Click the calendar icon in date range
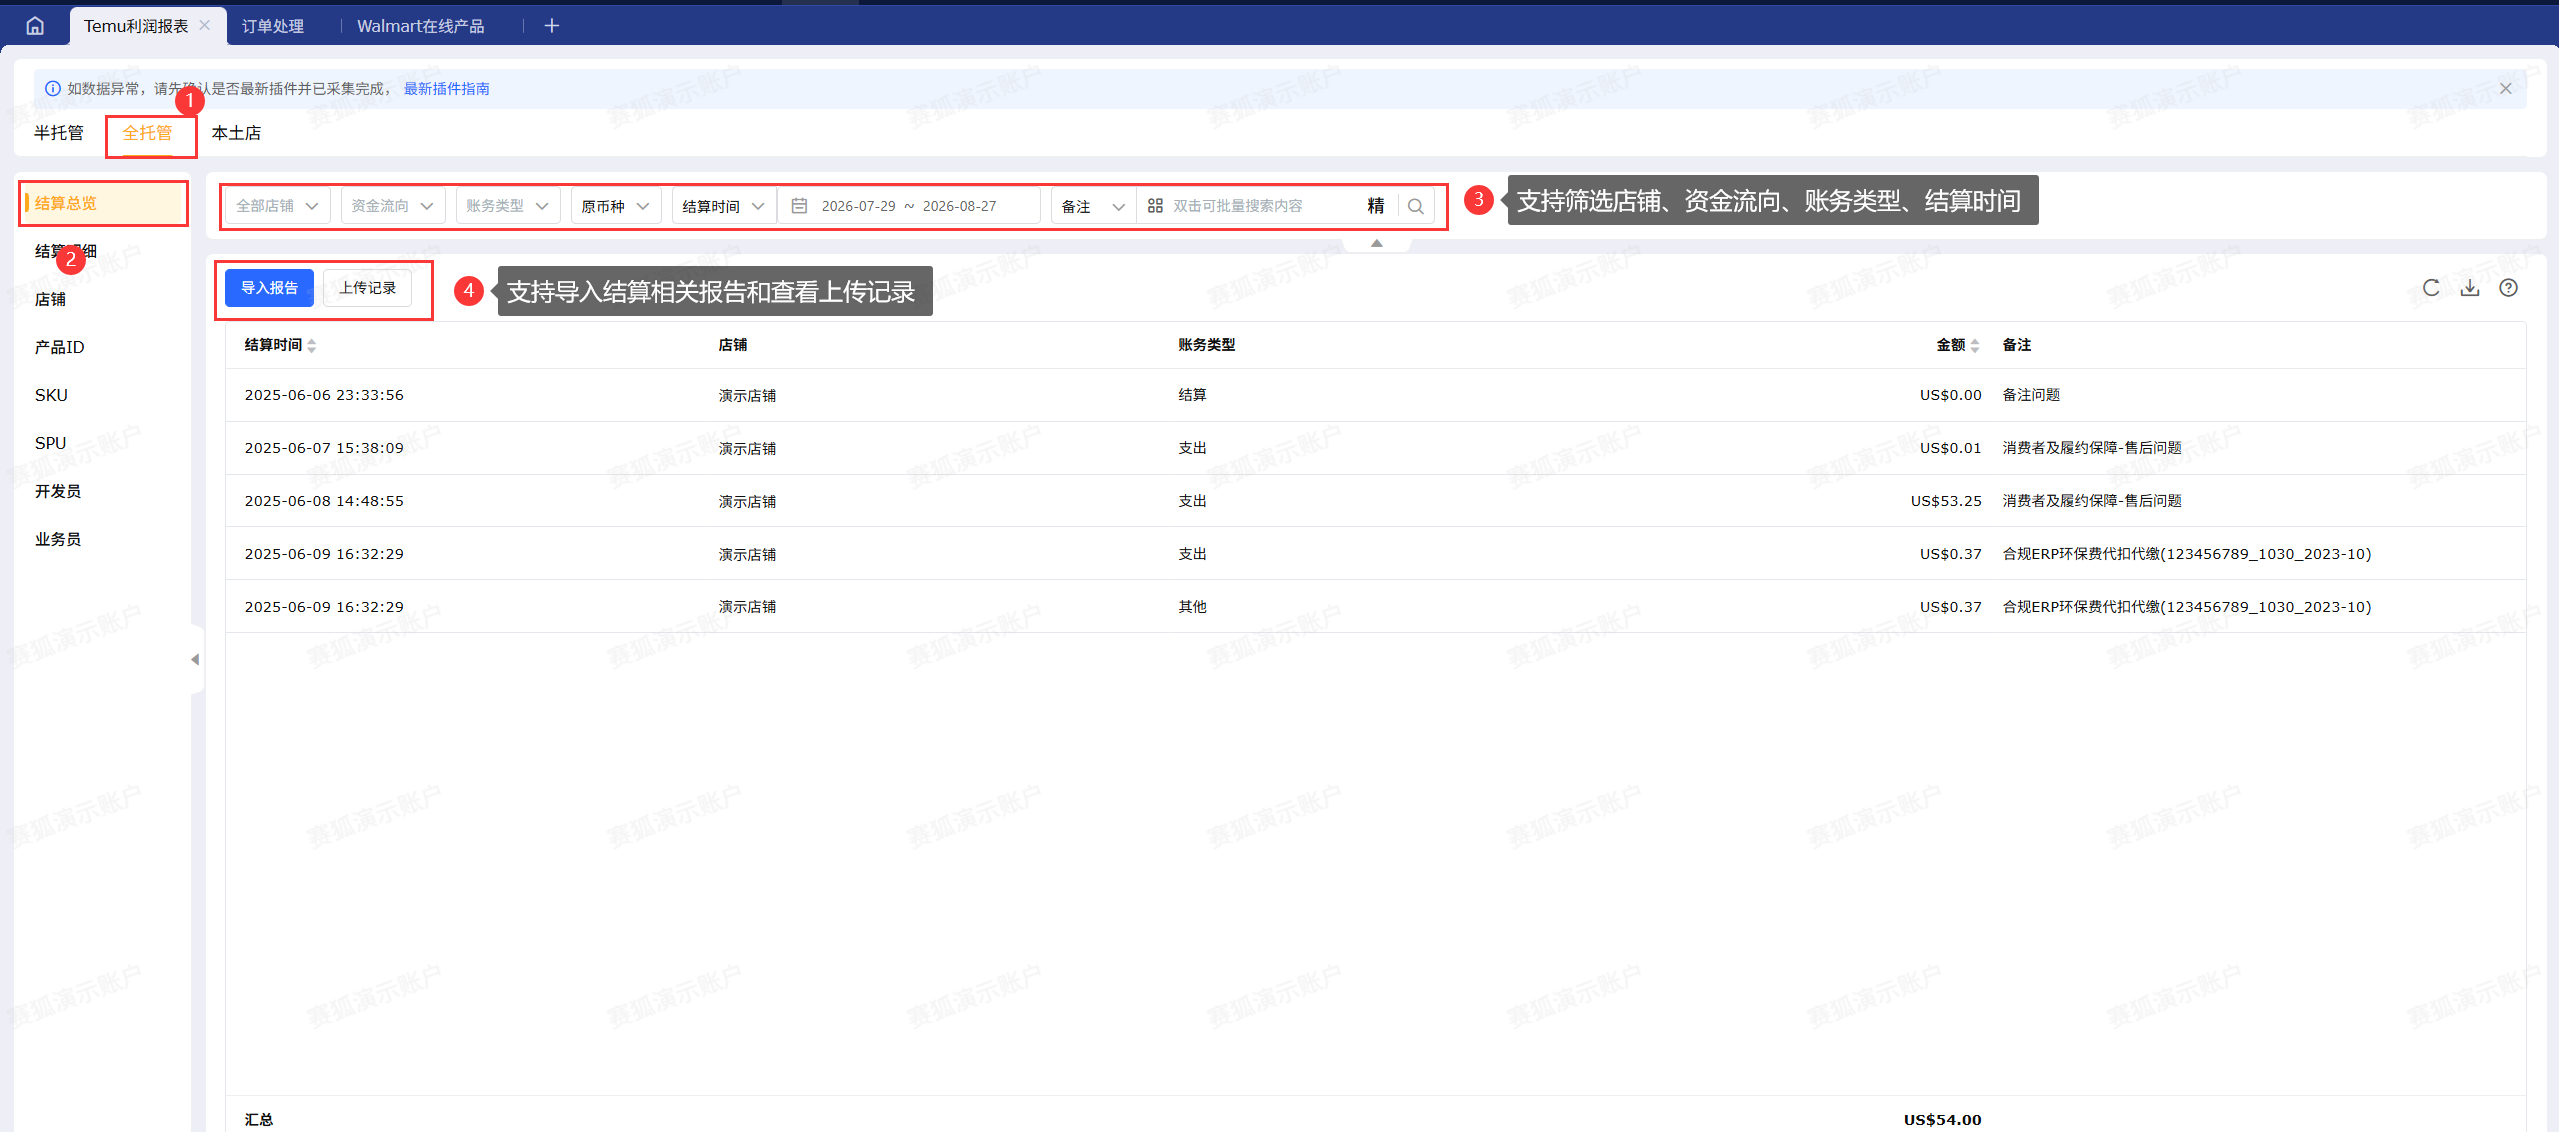 click(x=799, y=206)
